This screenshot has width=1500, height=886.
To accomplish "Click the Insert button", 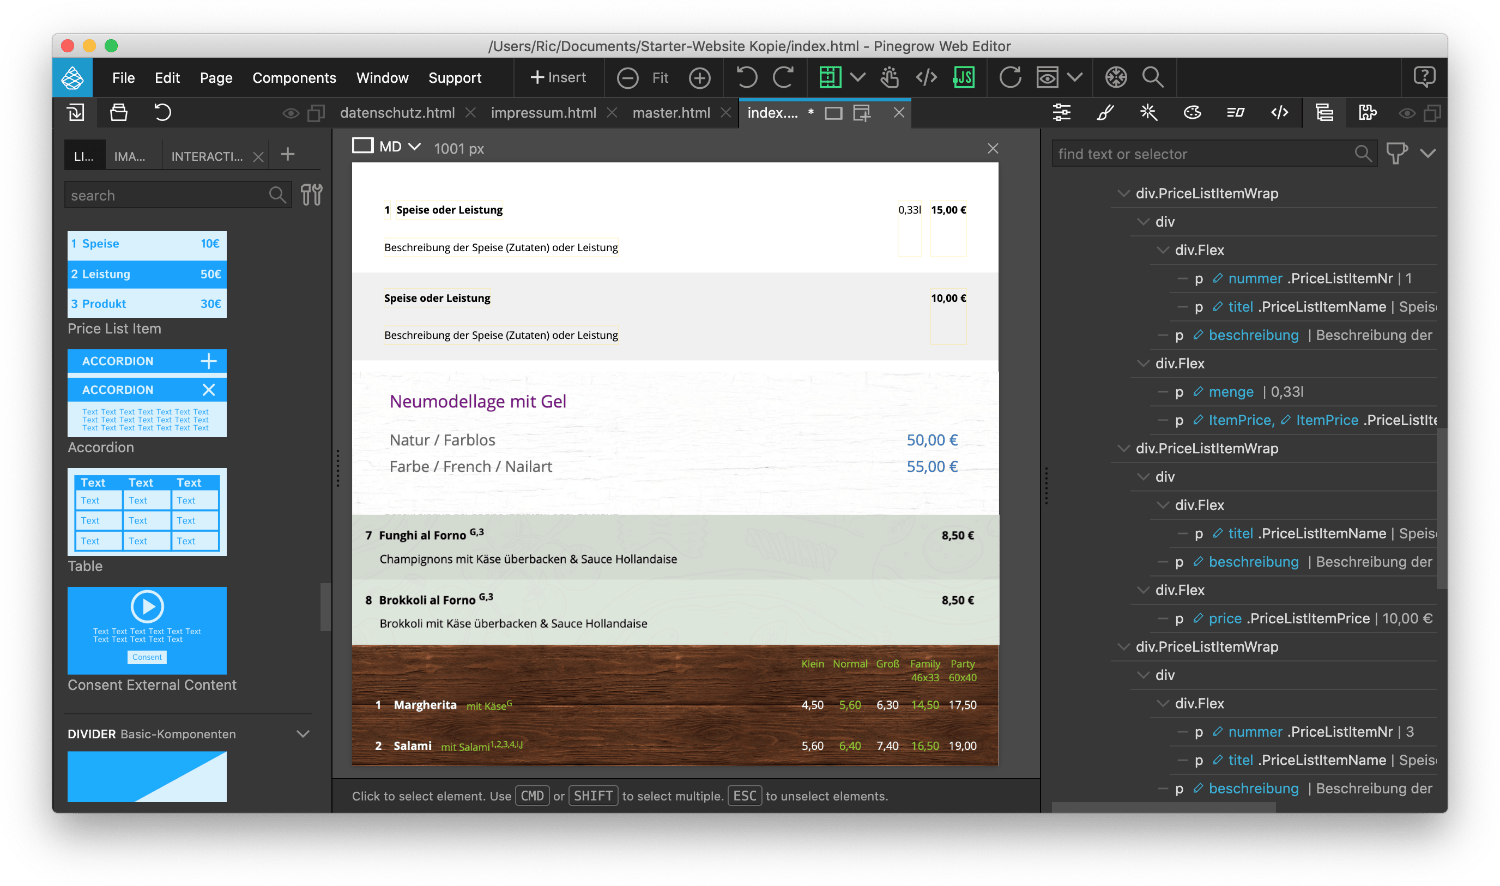I will click(x=558, y=78).
